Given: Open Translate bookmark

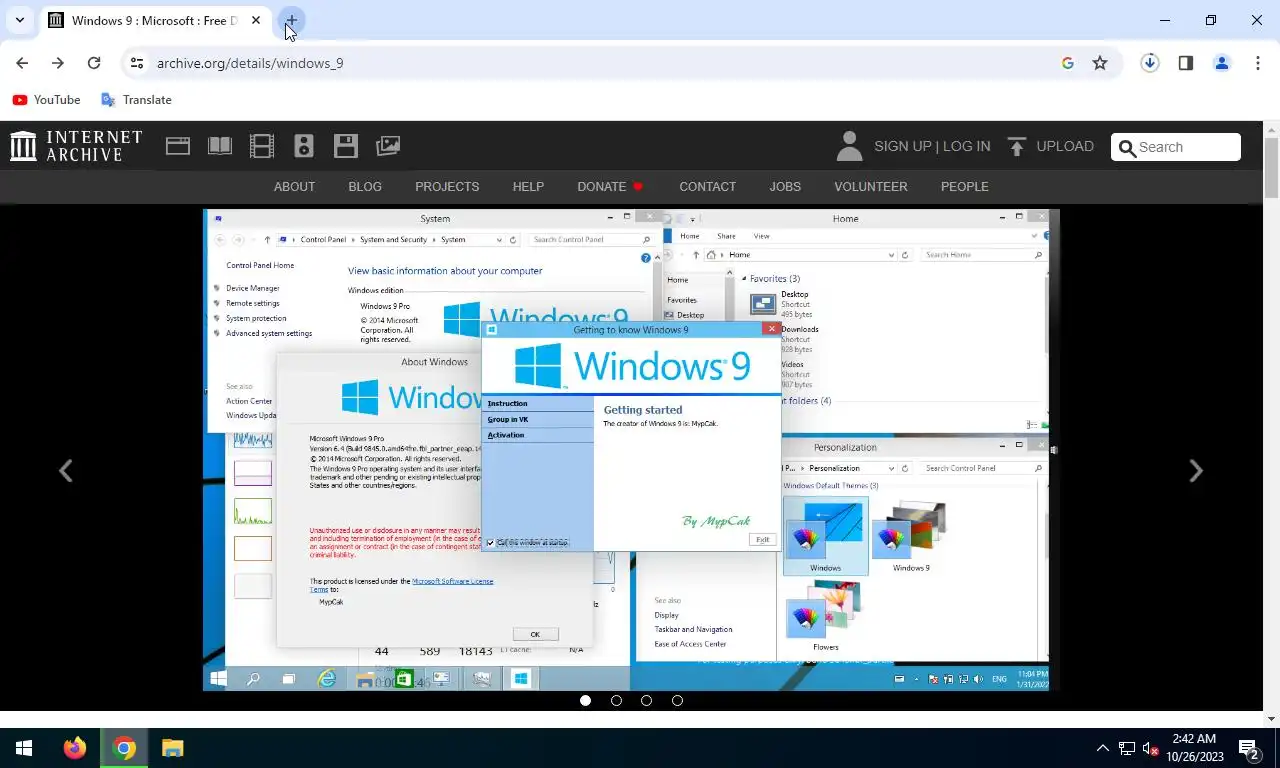Looking at the screenshot, I should click(136, 100).
